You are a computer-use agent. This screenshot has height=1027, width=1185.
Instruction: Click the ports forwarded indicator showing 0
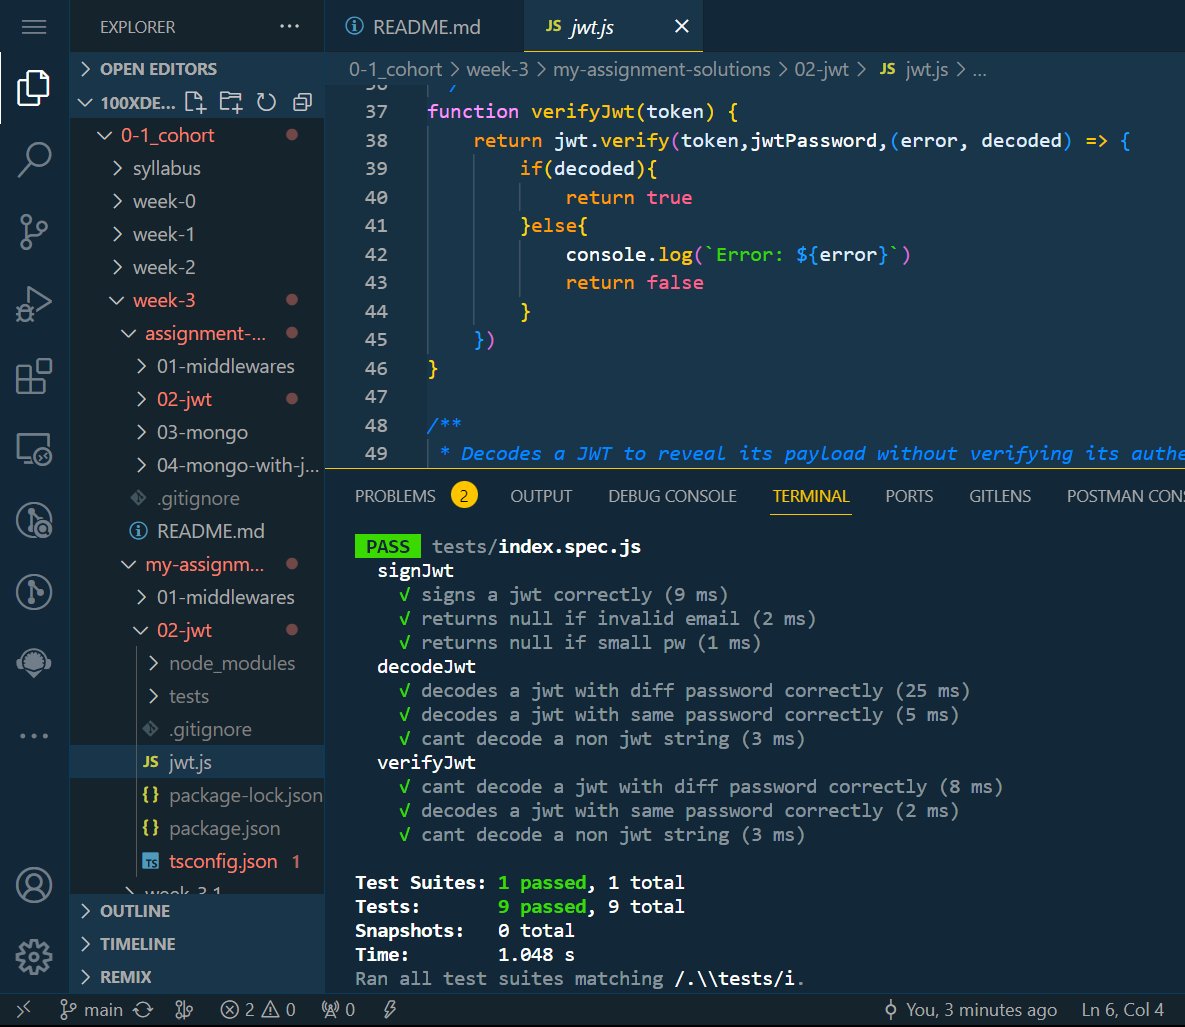click(338, 1010)
